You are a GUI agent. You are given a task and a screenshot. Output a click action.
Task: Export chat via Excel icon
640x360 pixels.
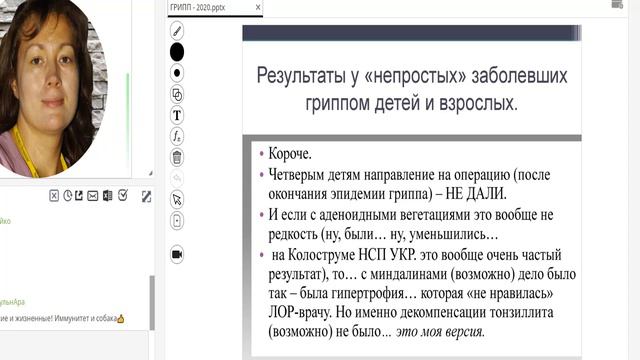coord(107,196)
